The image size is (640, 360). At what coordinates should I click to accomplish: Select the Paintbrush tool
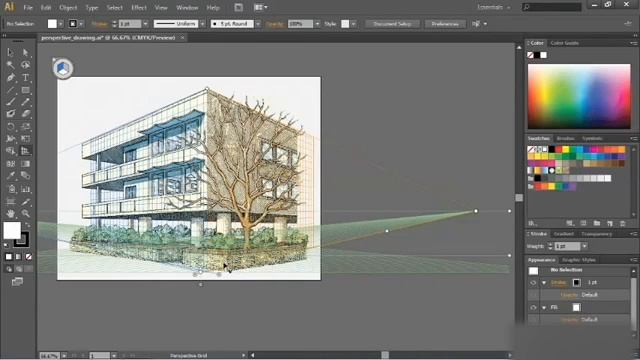pos(11,102)
